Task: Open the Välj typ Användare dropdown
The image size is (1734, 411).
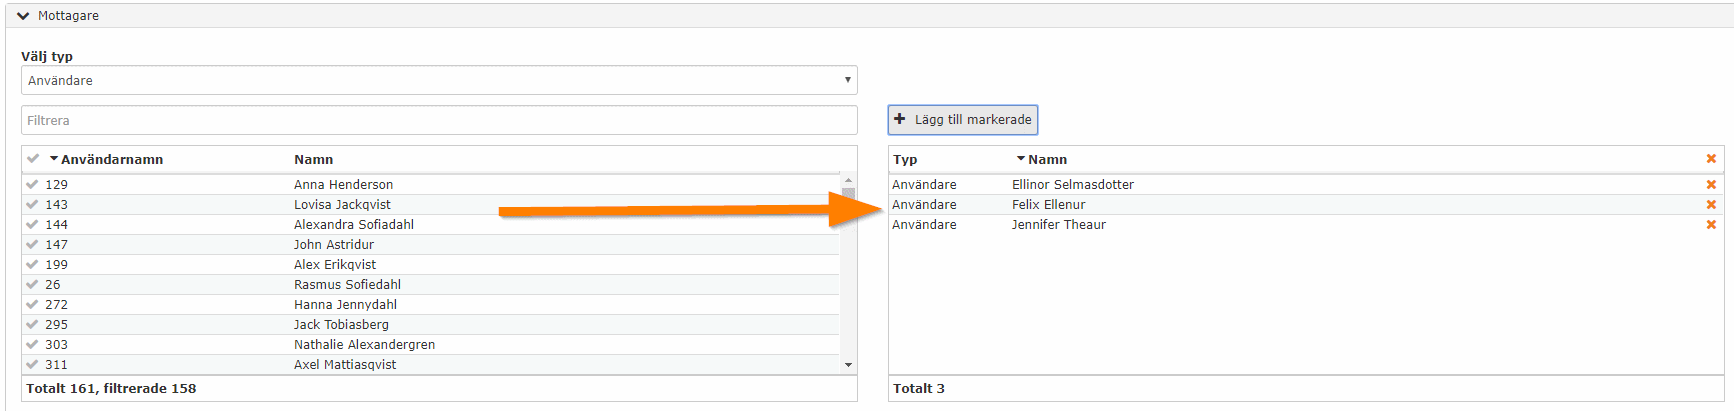Action: tap(439, 80)
